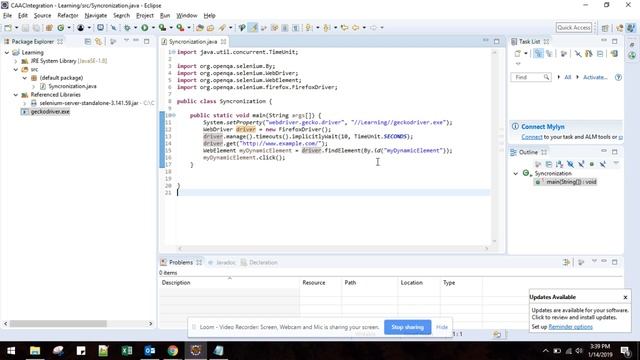This screenshot has height=360, width=640.
Task: Click the Open Type toolbar icon
Action: 200,28
